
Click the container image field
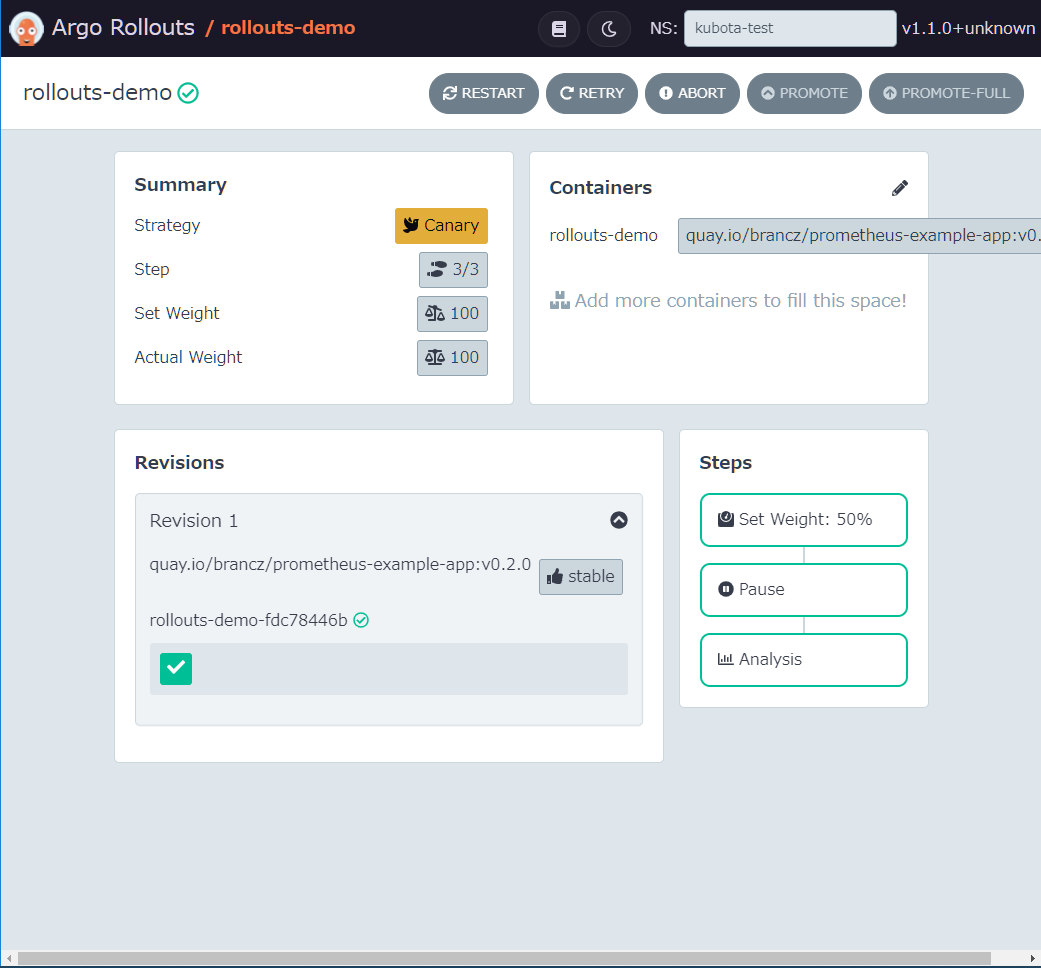pos(859,236)
